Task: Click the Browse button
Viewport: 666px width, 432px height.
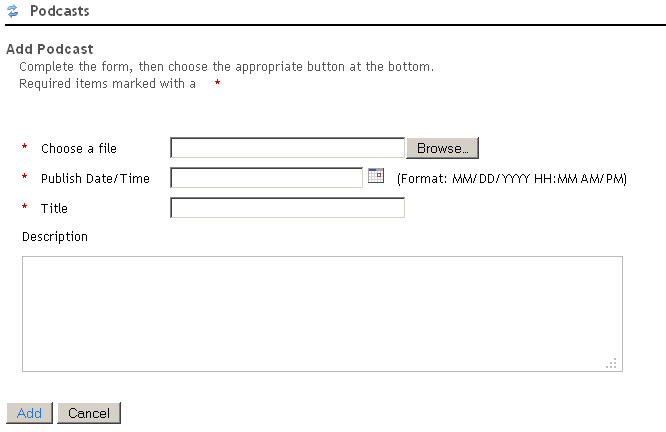Action: (x=442, y=148)
